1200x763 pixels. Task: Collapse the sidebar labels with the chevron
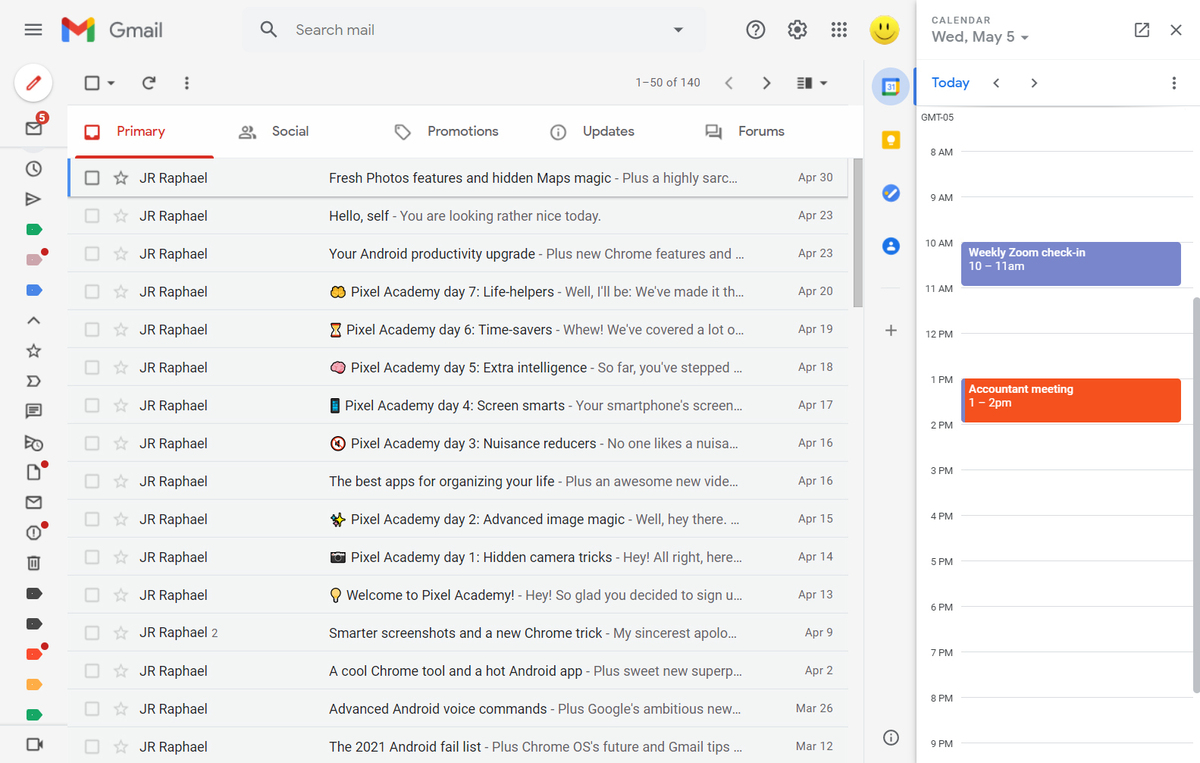click(33, 321)
